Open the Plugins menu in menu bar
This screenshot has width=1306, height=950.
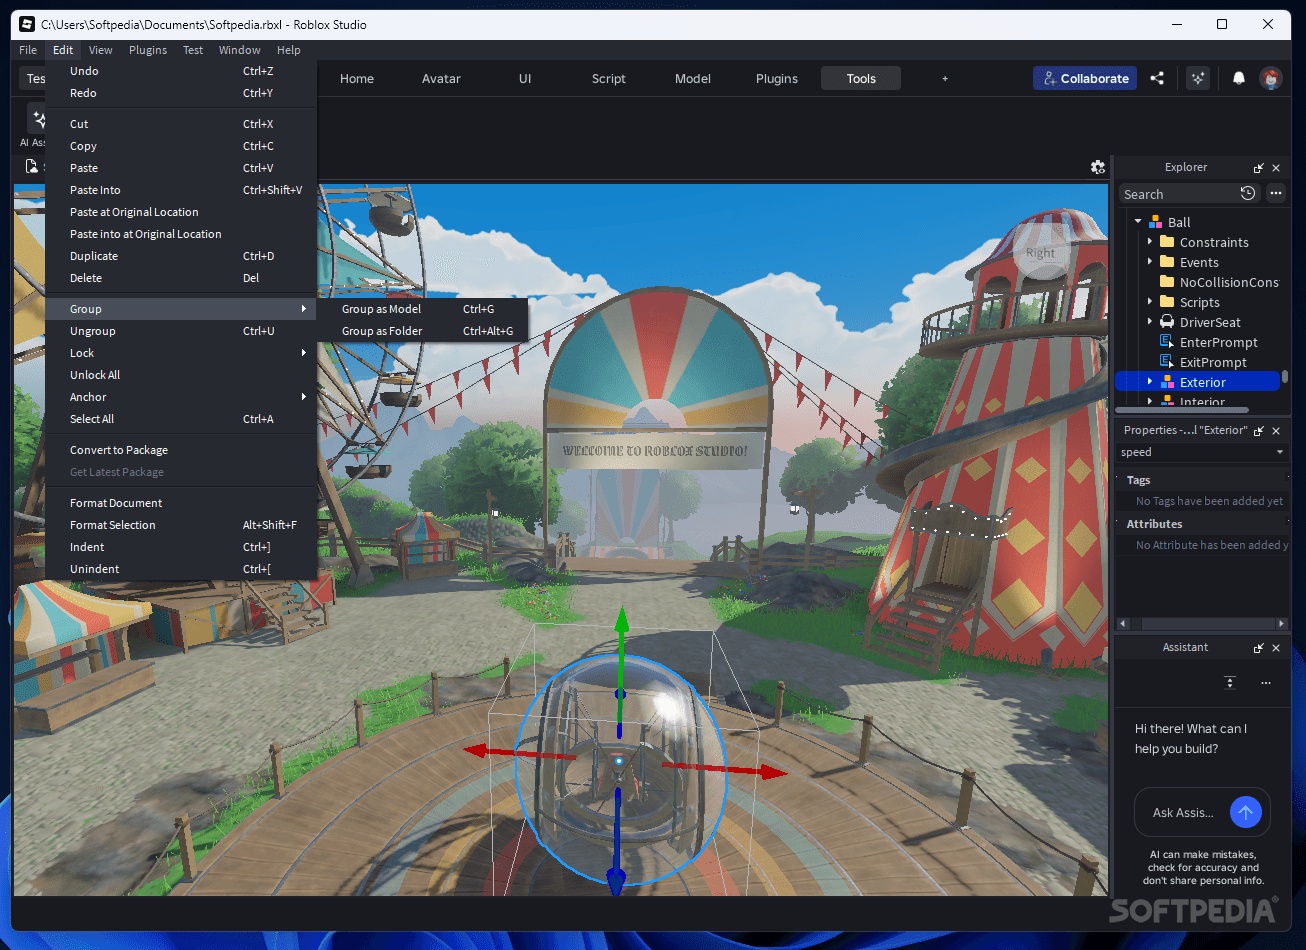(x=148, y=50)
